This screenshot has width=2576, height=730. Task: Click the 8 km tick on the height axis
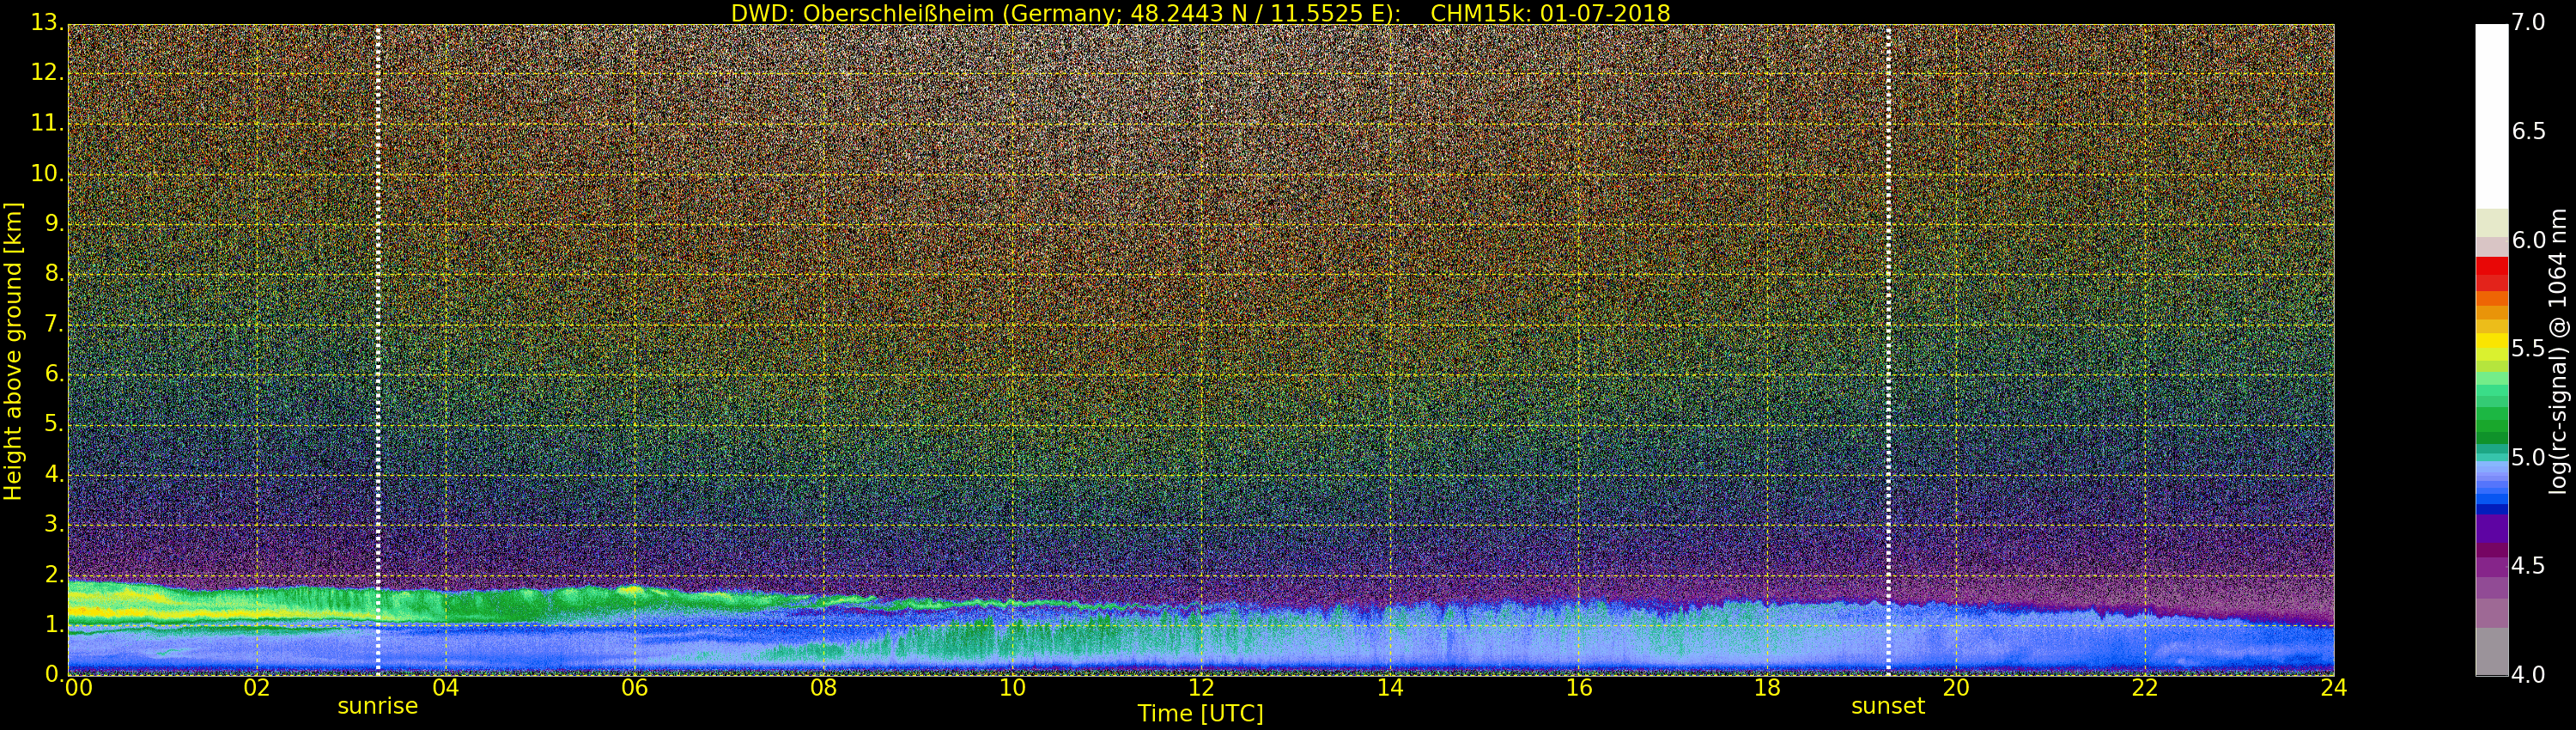pyautogui.click(x=52, y=275)
